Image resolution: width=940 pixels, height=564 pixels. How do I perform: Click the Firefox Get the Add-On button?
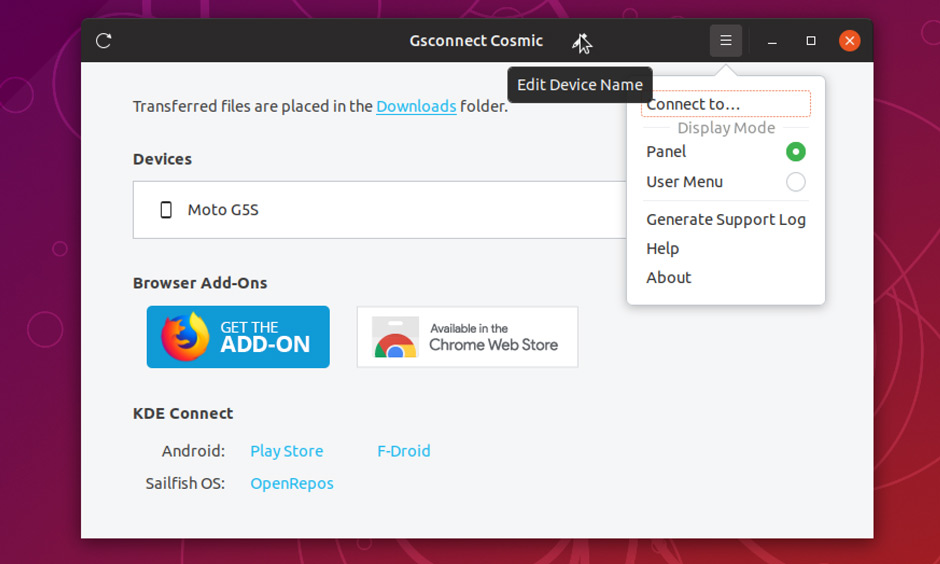[x=238, y=337]
